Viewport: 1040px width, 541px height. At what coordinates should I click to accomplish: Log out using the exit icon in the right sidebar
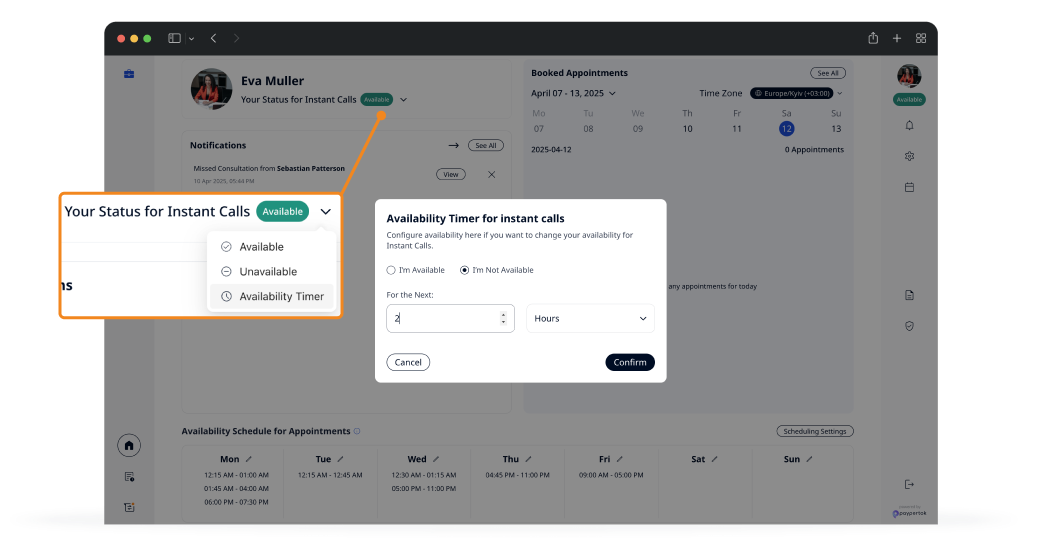click(909, 485)
